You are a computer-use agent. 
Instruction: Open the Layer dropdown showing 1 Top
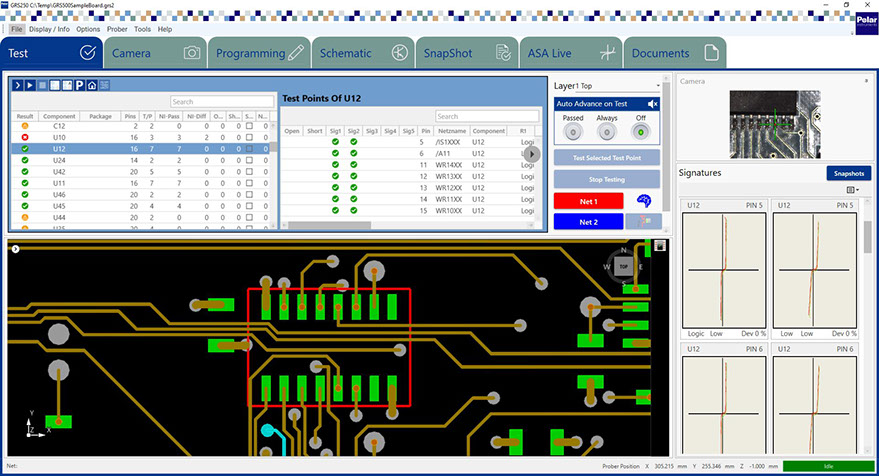tap(658, 87)
